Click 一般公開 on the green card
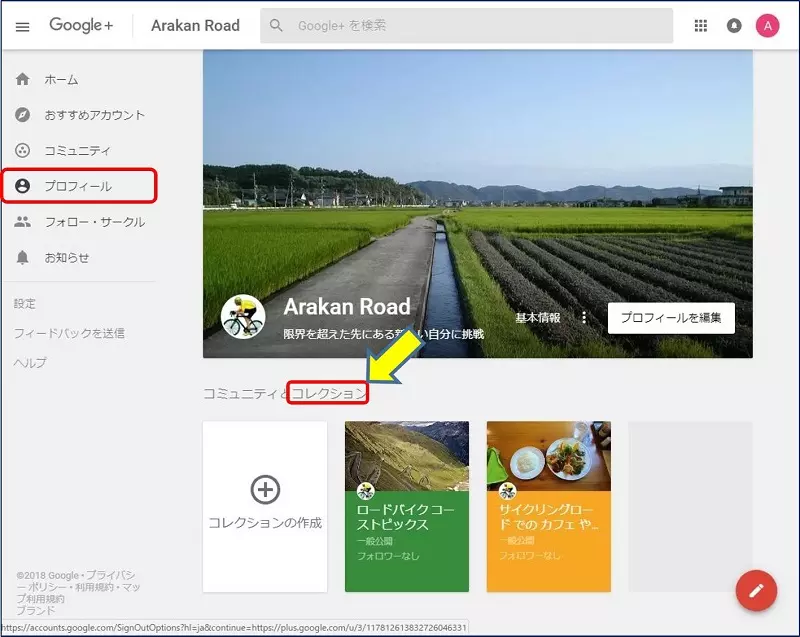The height and width of the screenshot is (637, 800). coord(374,541)
